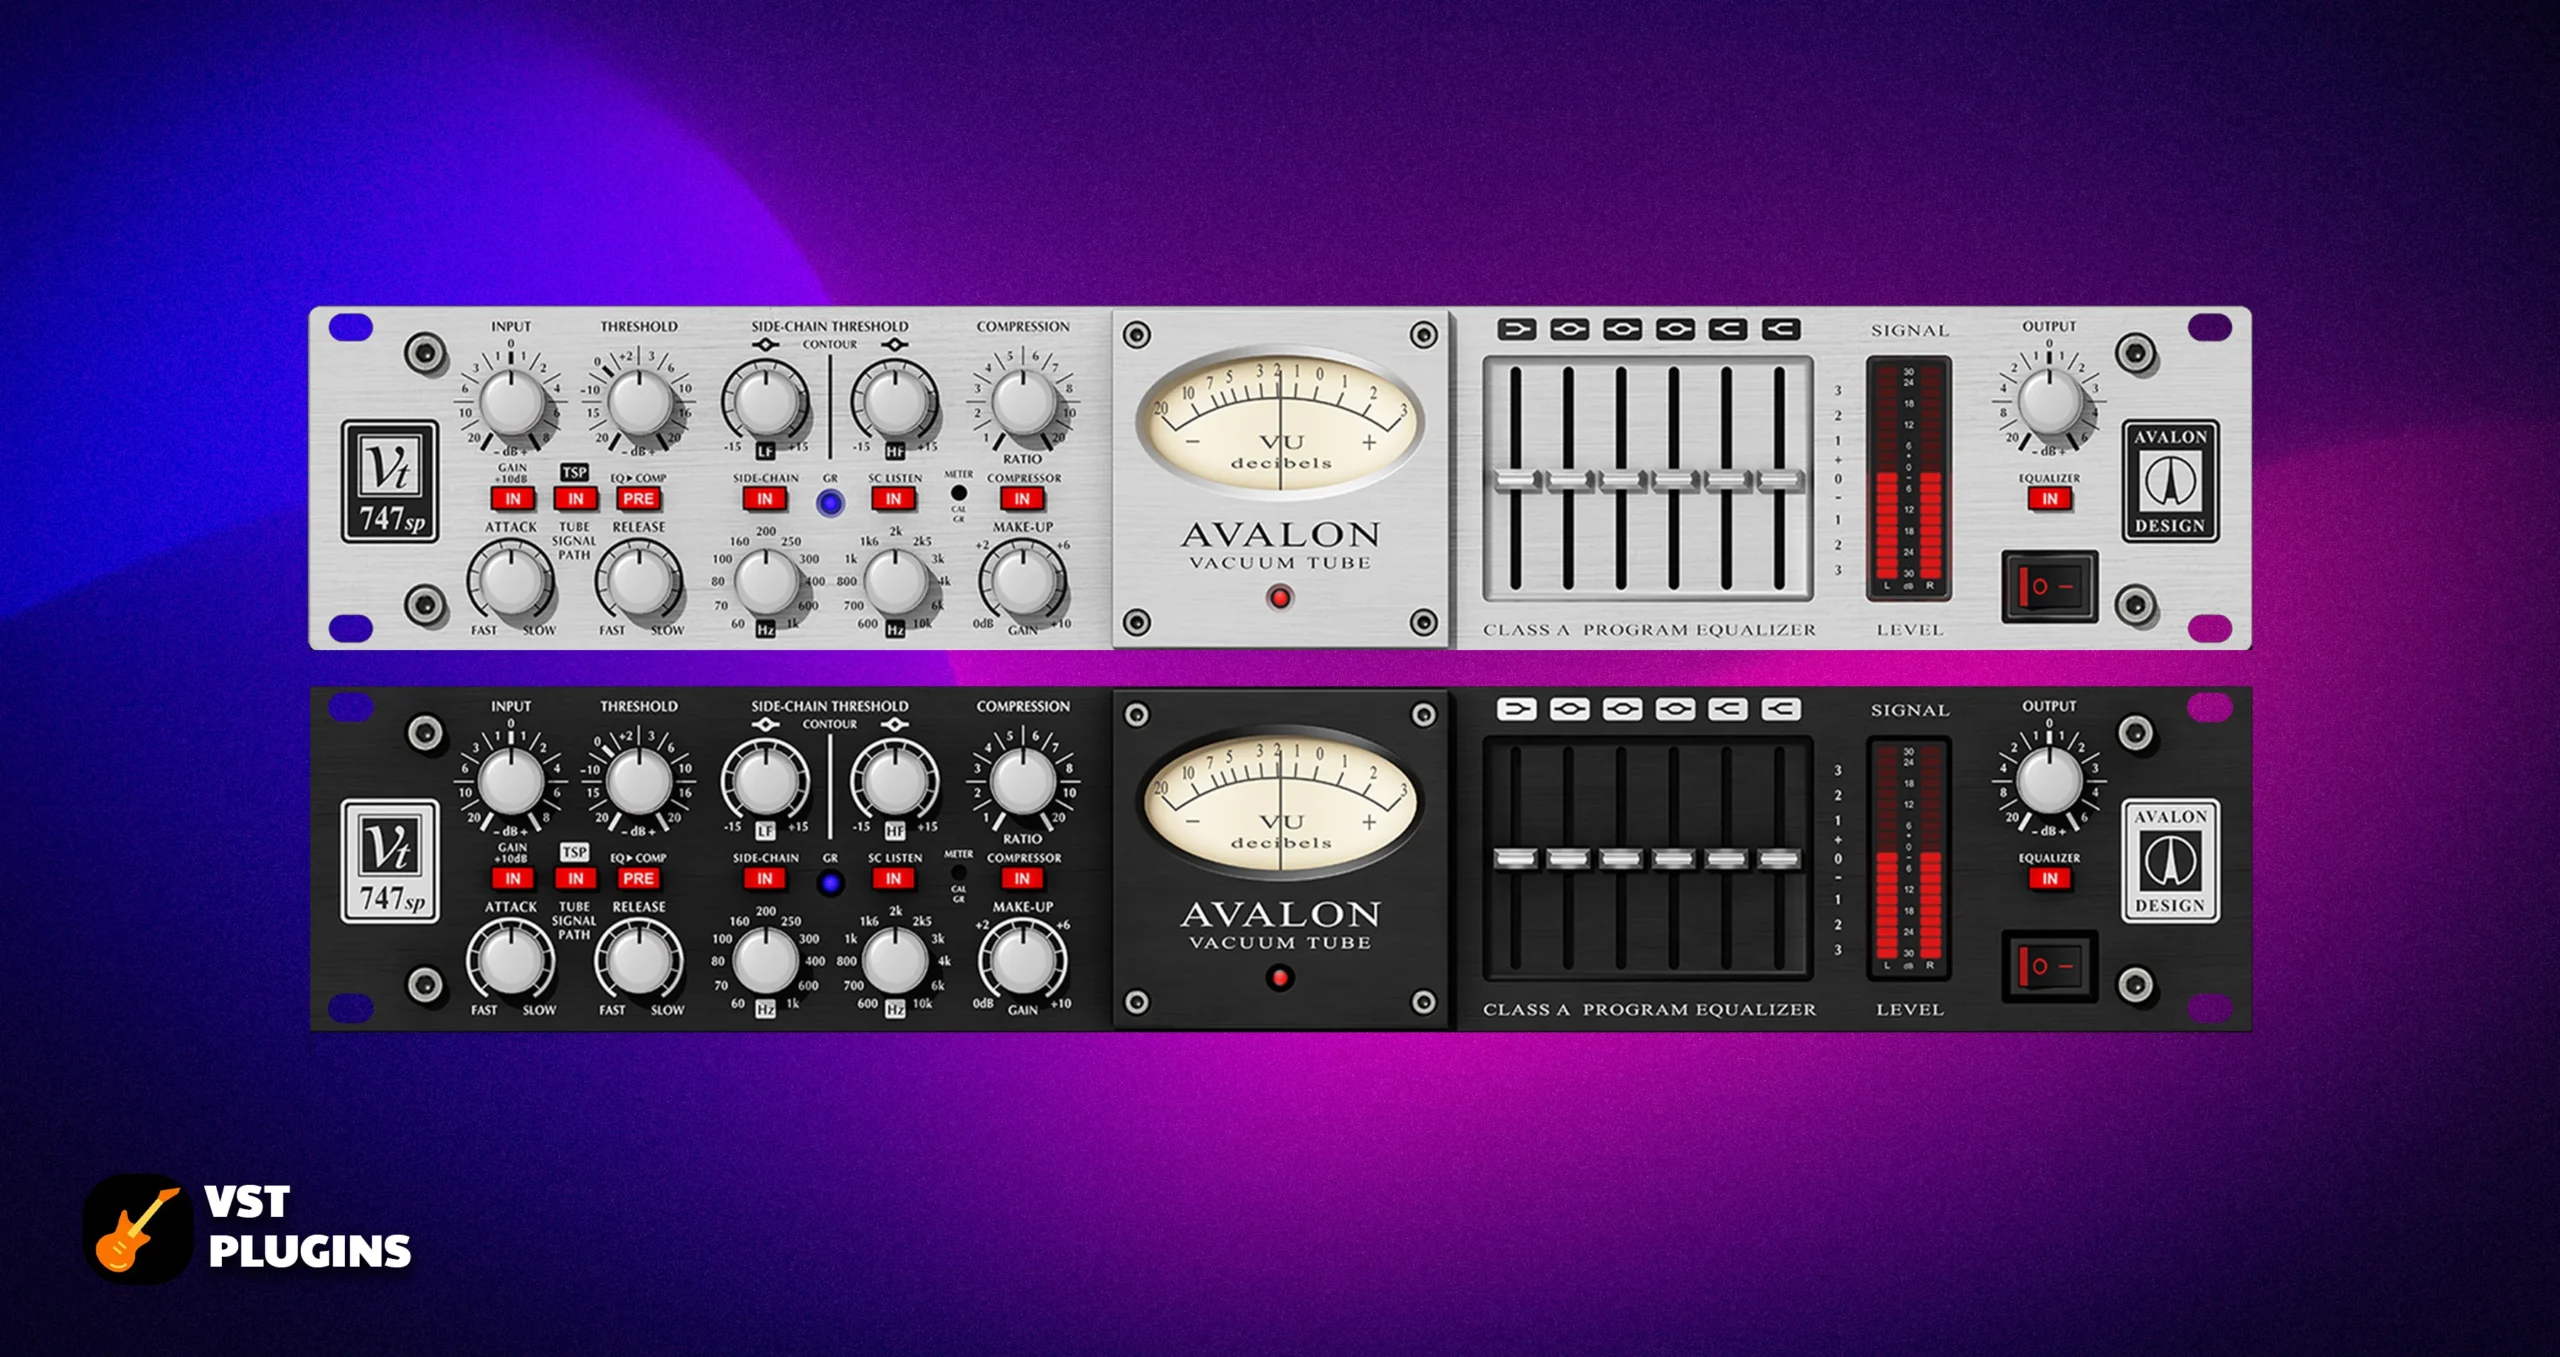The image size is (2560, 1357).
Task: Toggle SC LISTEN IN button on silver unit
Action: (x=893, y=498)
